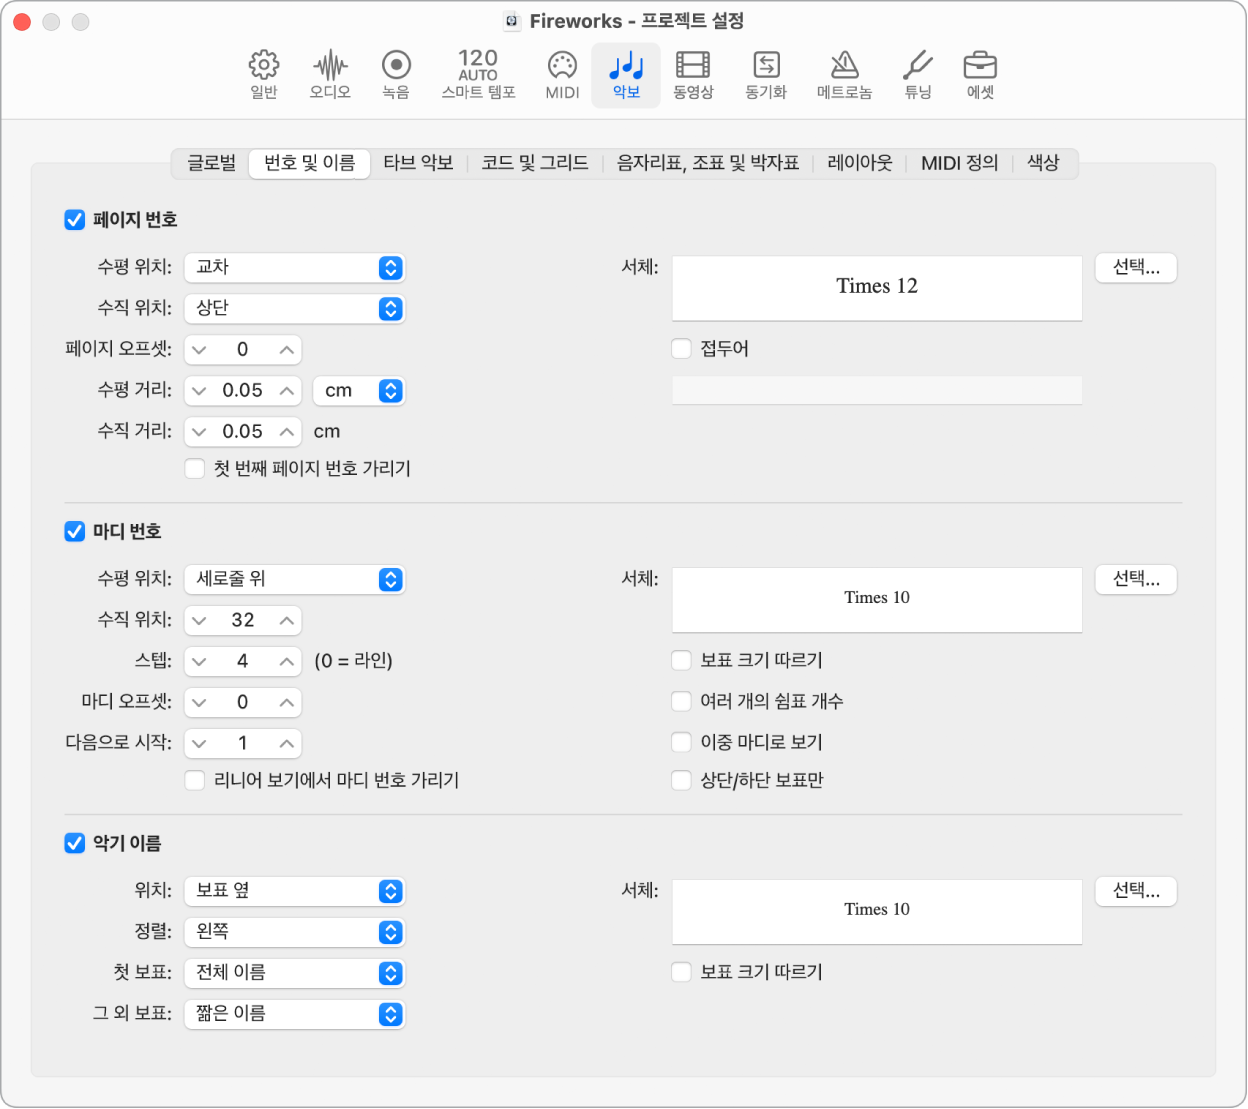Click the document icon in title bar
The image size is (1248, 1109).
coord(511,21)
